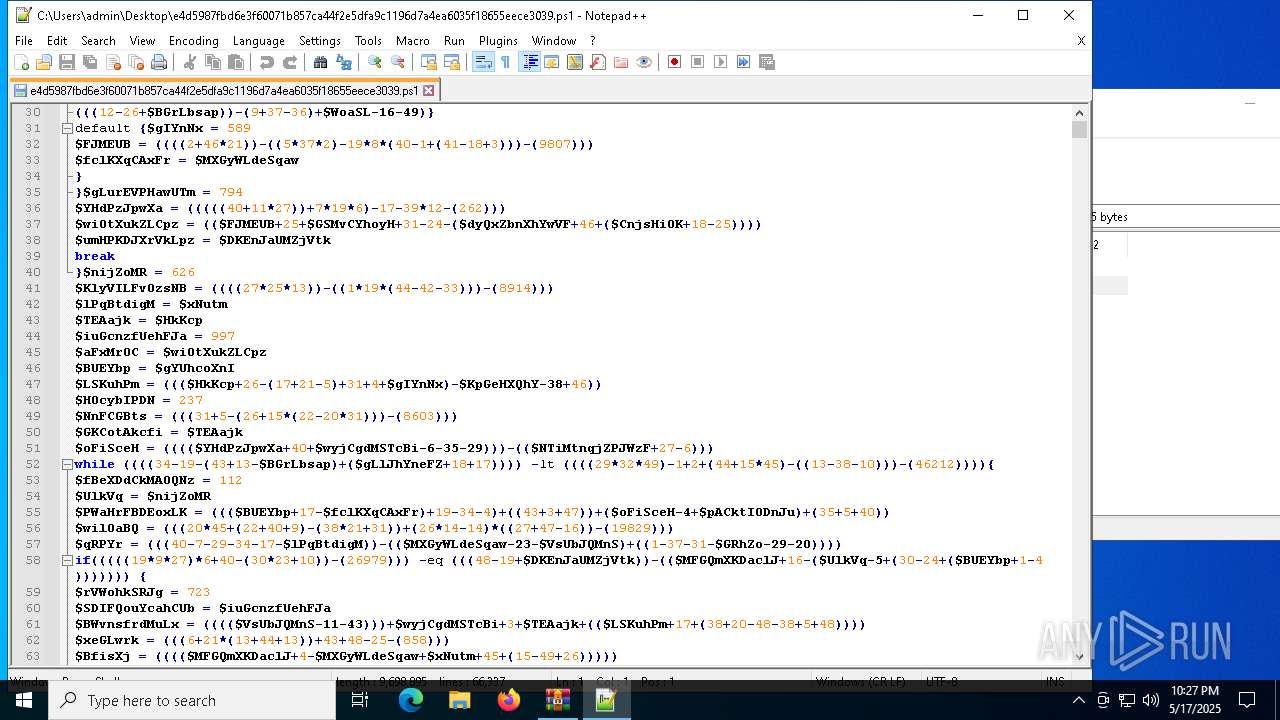
Task: Open the Macro menu
Action: (x=413, y=41)
